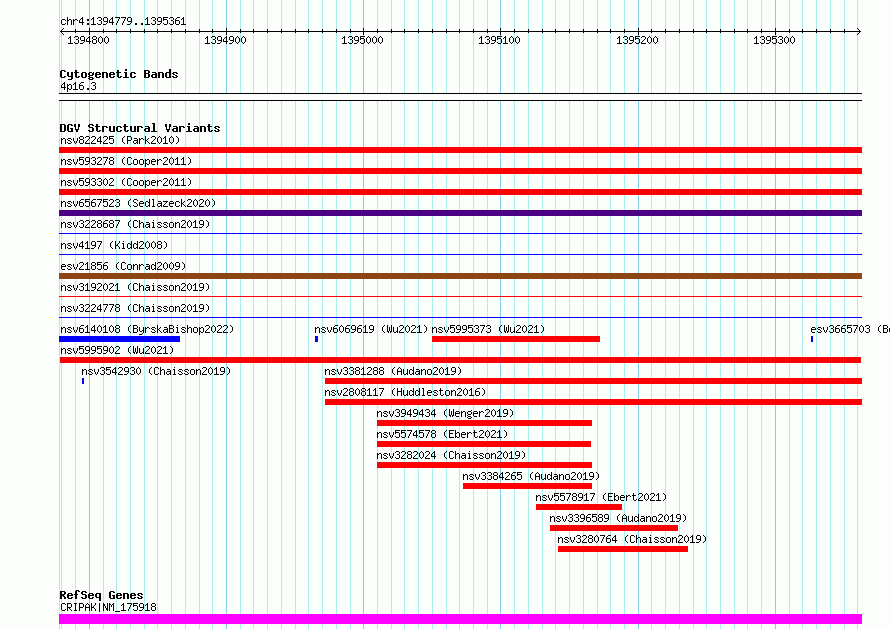Viewport: 890px width, 629px height.
Task: Click the 1395300 ruler position label
Action: tap(774, 40)
